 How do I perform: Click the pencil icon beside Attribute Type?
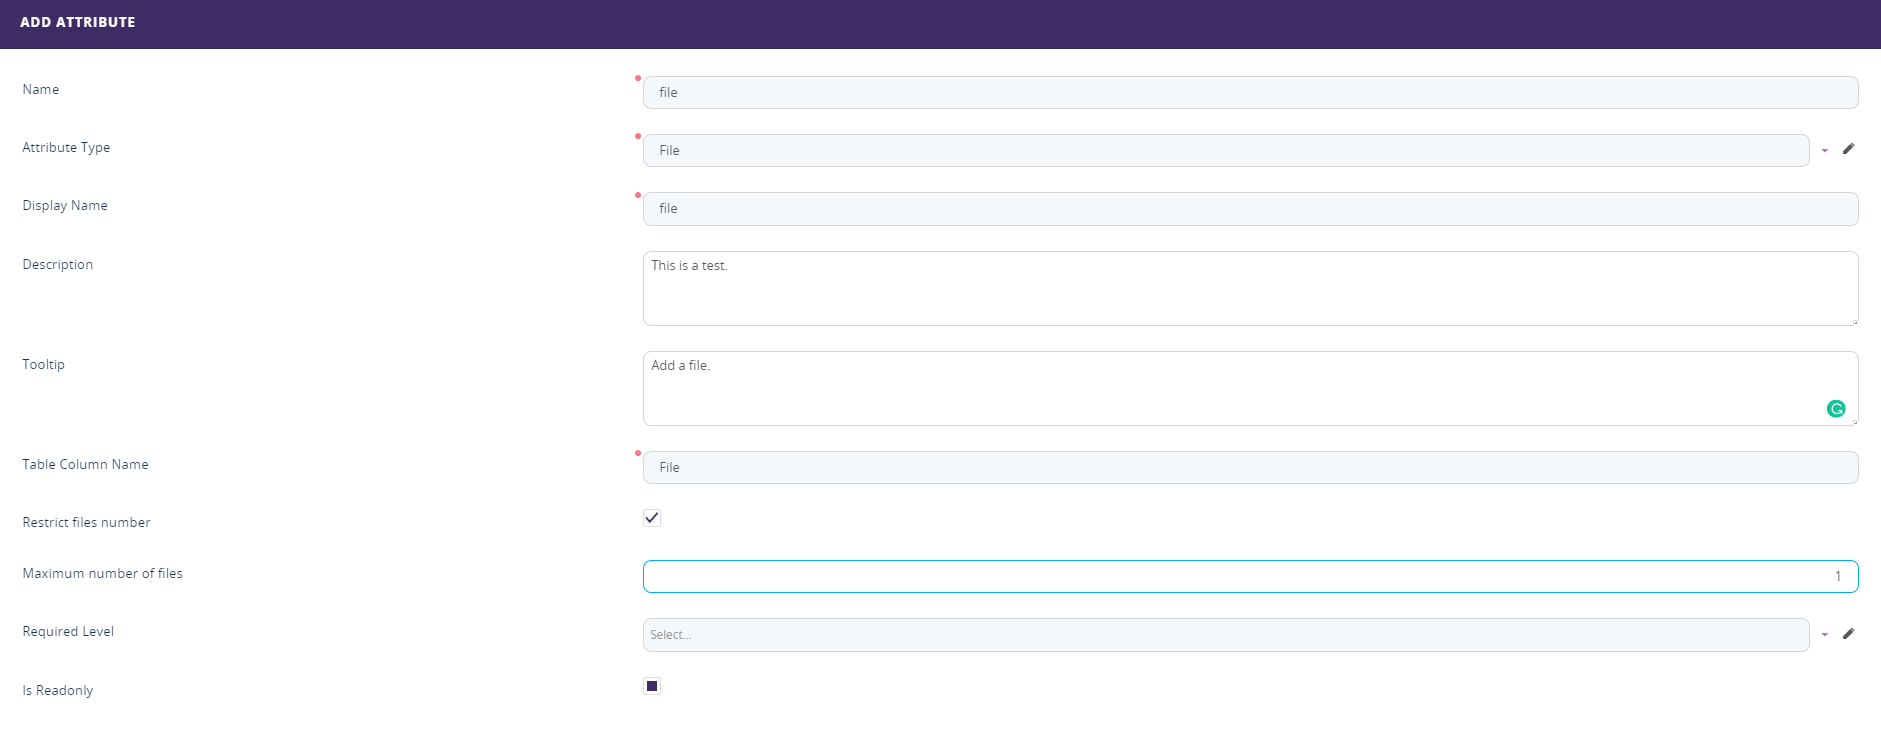pyautogui.click(x=1848, y=149)
